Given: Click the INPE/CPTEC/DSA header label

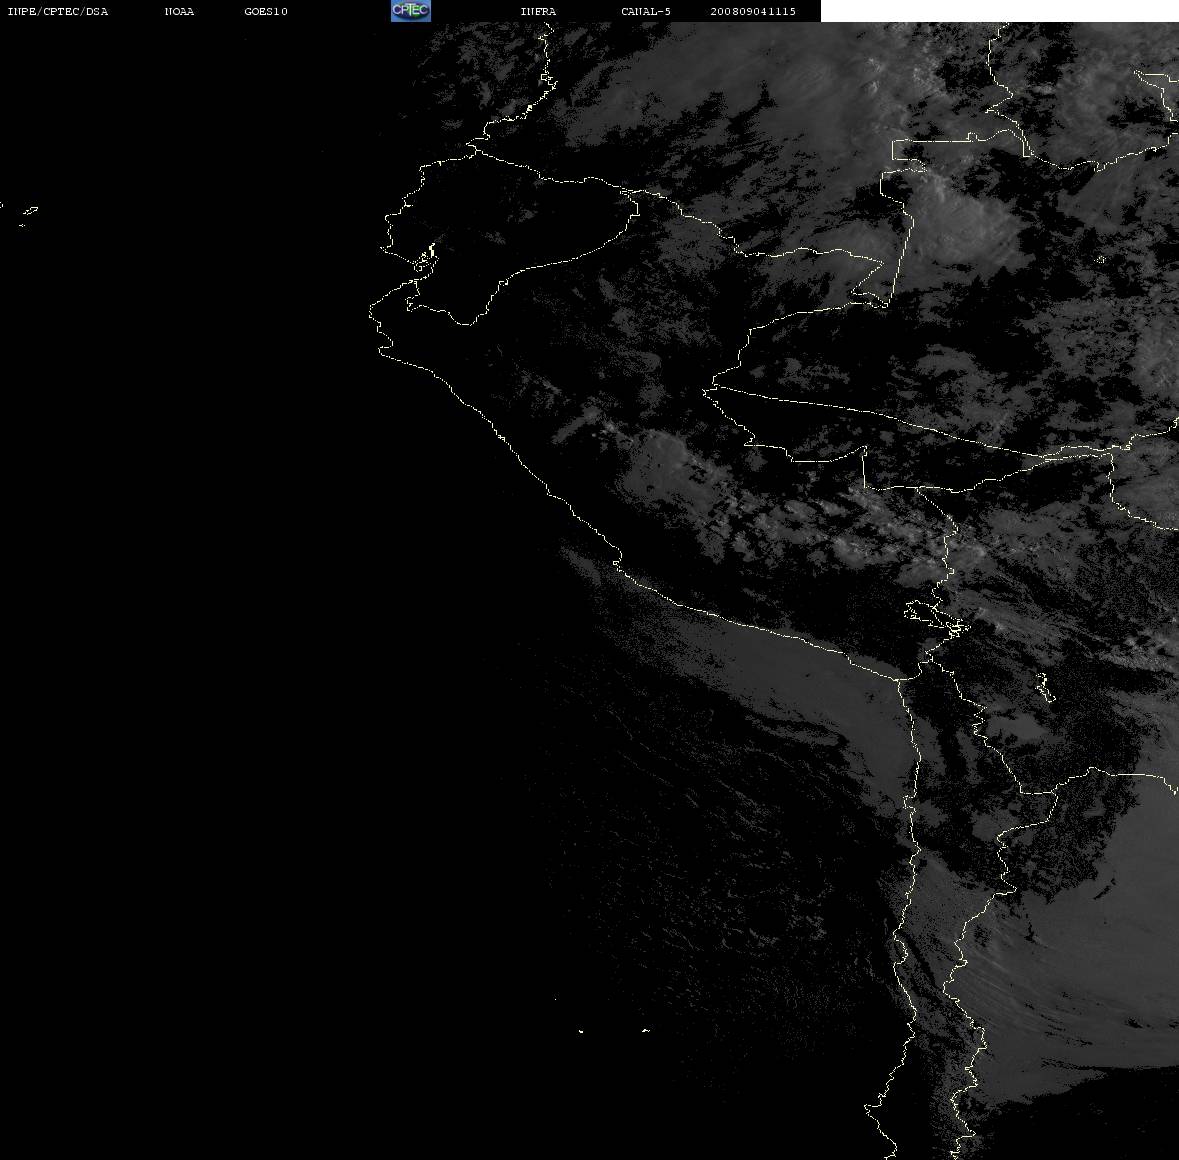Looking at the screenshot, I should (x=57, y=11).
